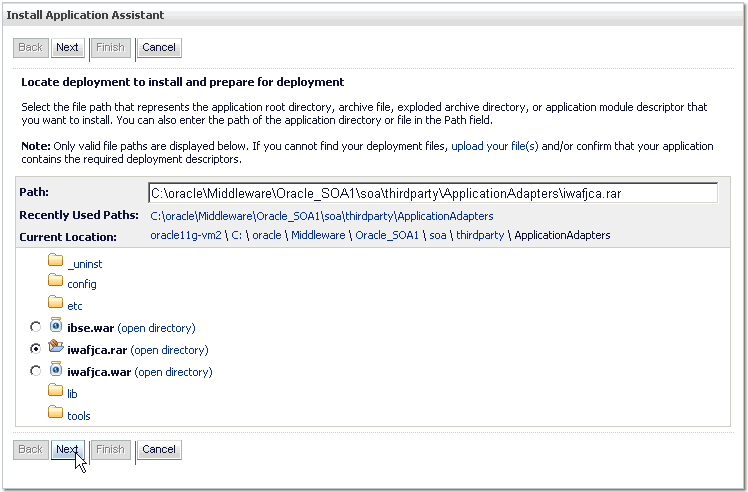748x492 pixels.
Task: Click the ibse.war archive icon
Action: [x=56, y=325]
